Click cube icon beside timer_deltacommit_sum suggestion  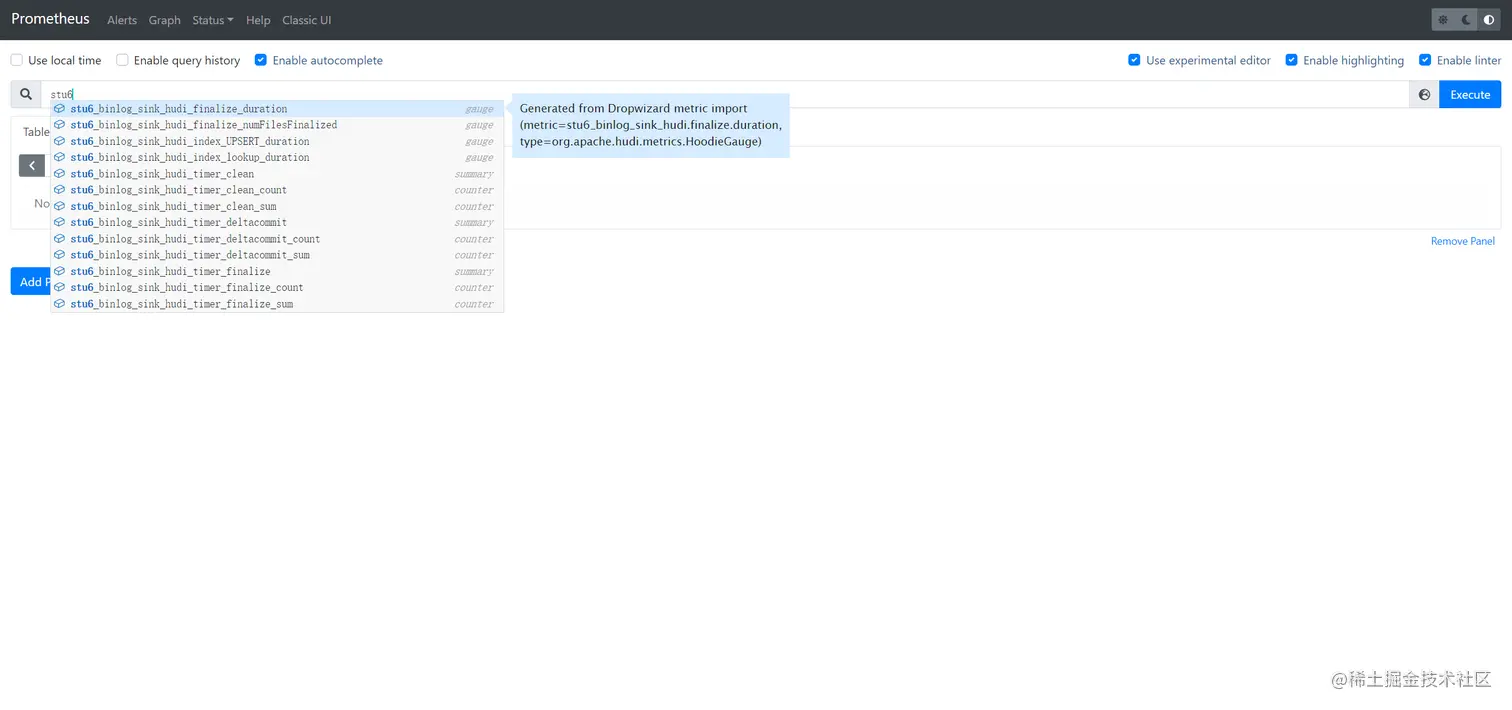[x=60, y=255]
